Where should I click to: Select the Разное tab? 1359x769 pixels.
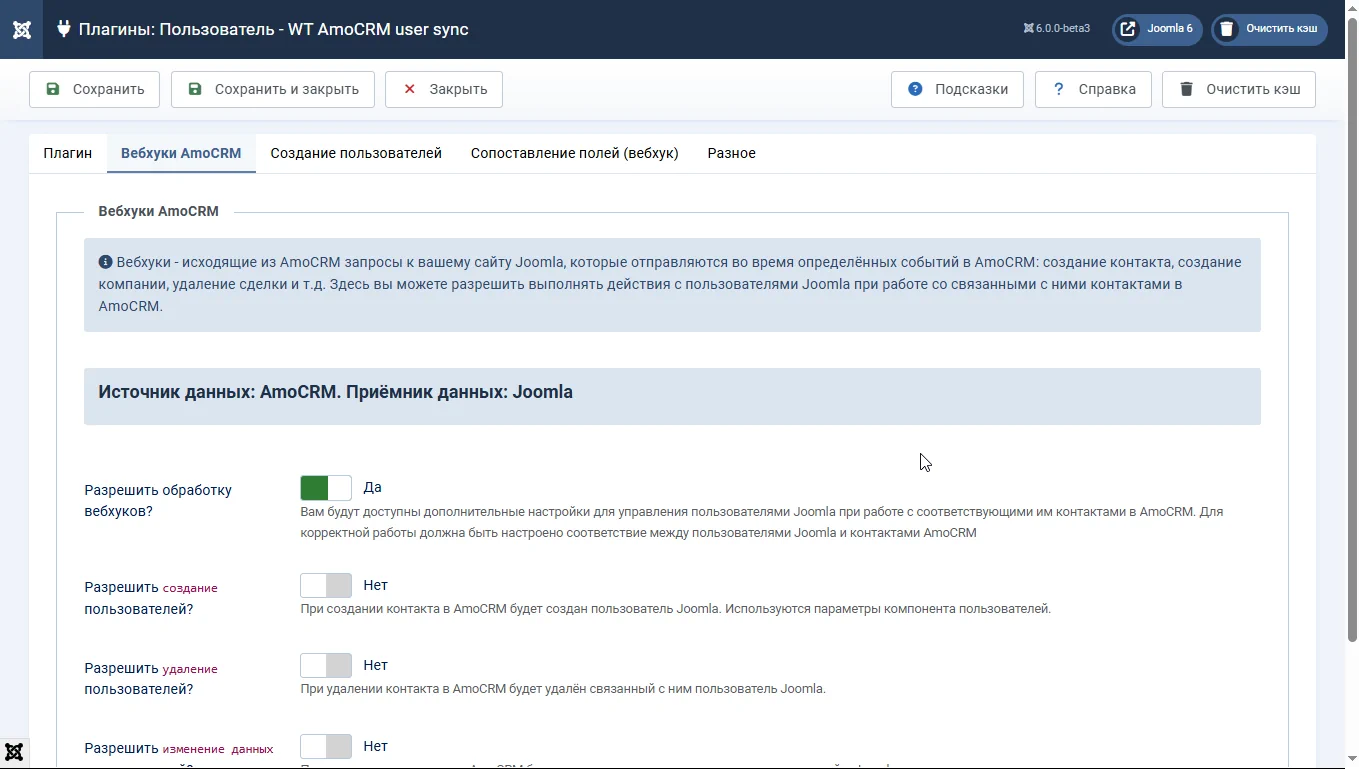[x=731, y=153]
